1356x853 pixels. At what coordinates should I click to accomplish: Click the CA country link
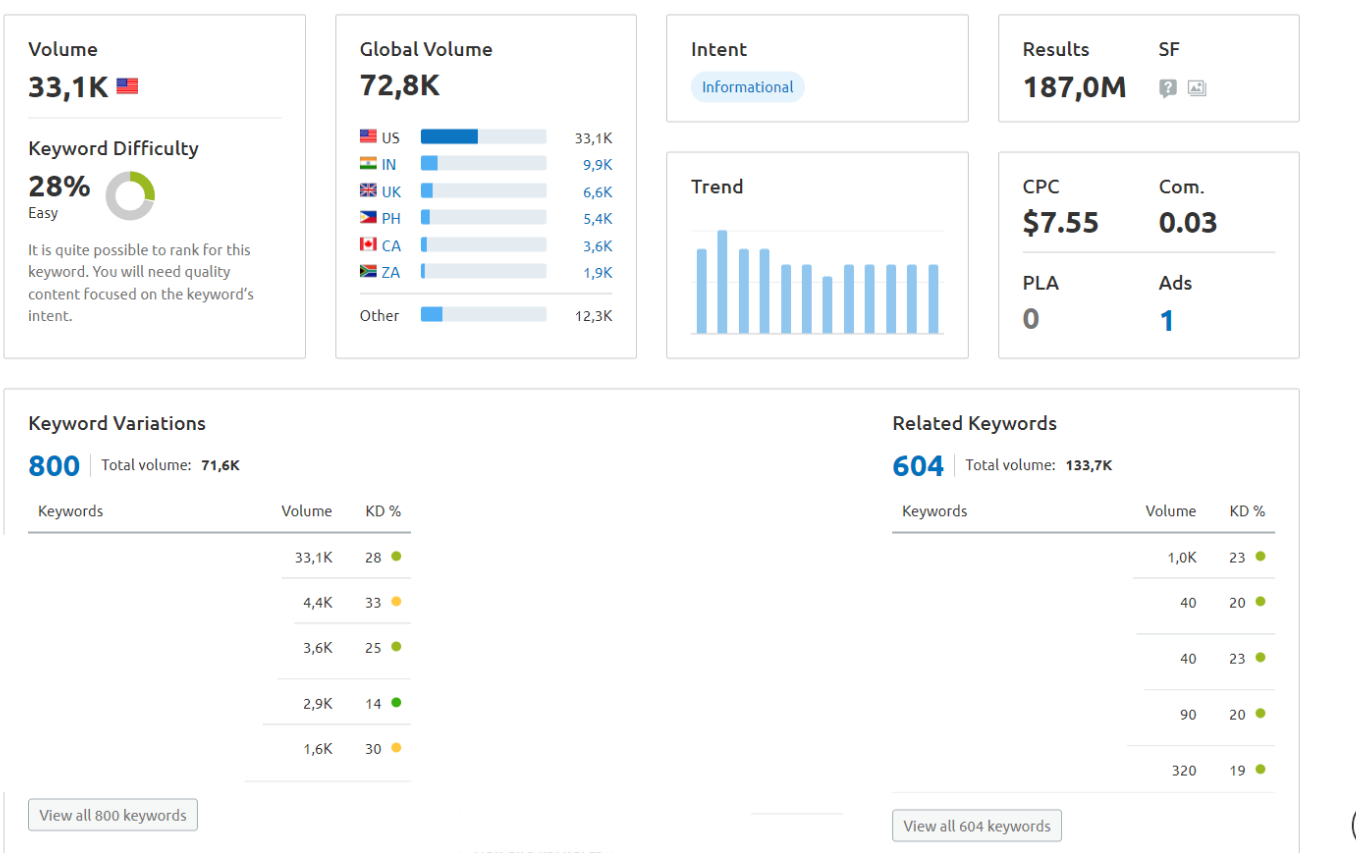coord(391,246)
